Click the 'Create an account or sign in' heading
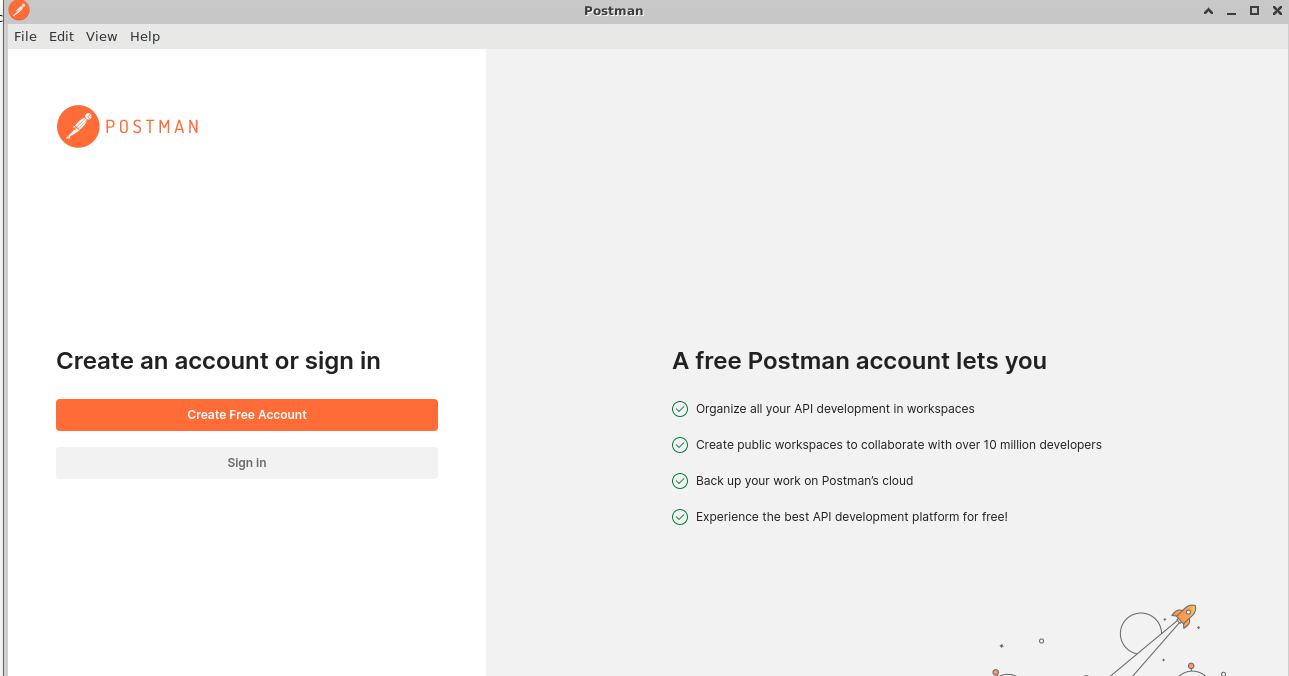The height and width of the screenshot is (676, 1289). coord(218,361)
